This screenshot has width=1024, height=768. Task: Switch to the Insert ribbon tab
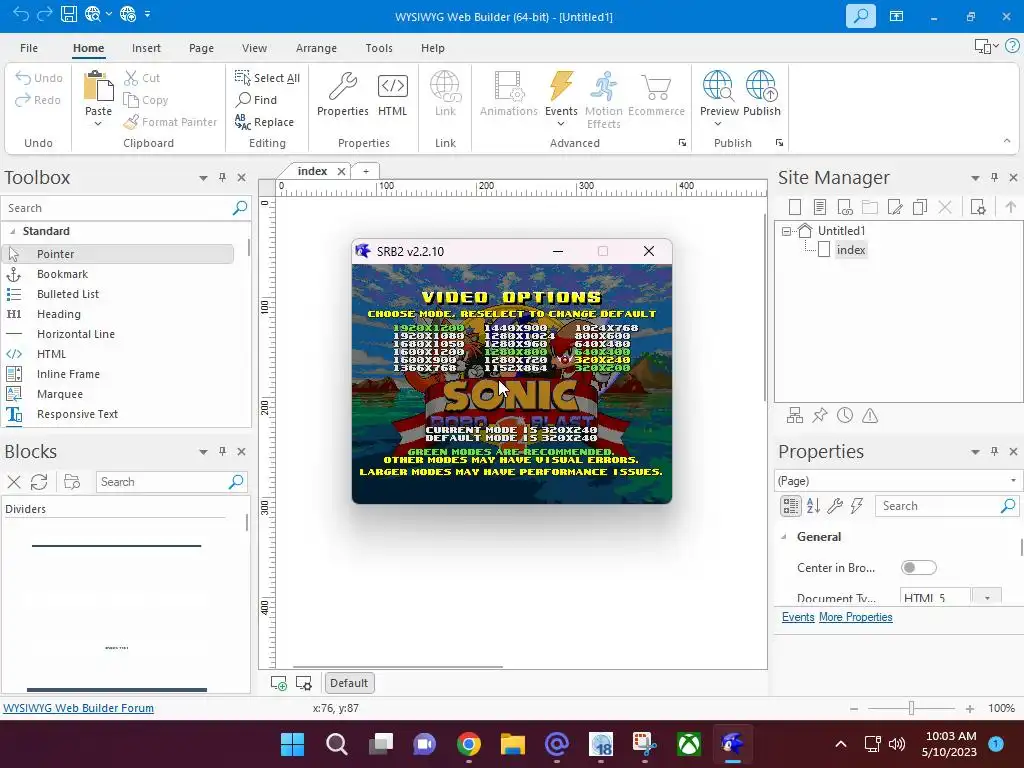coord(146,48)
